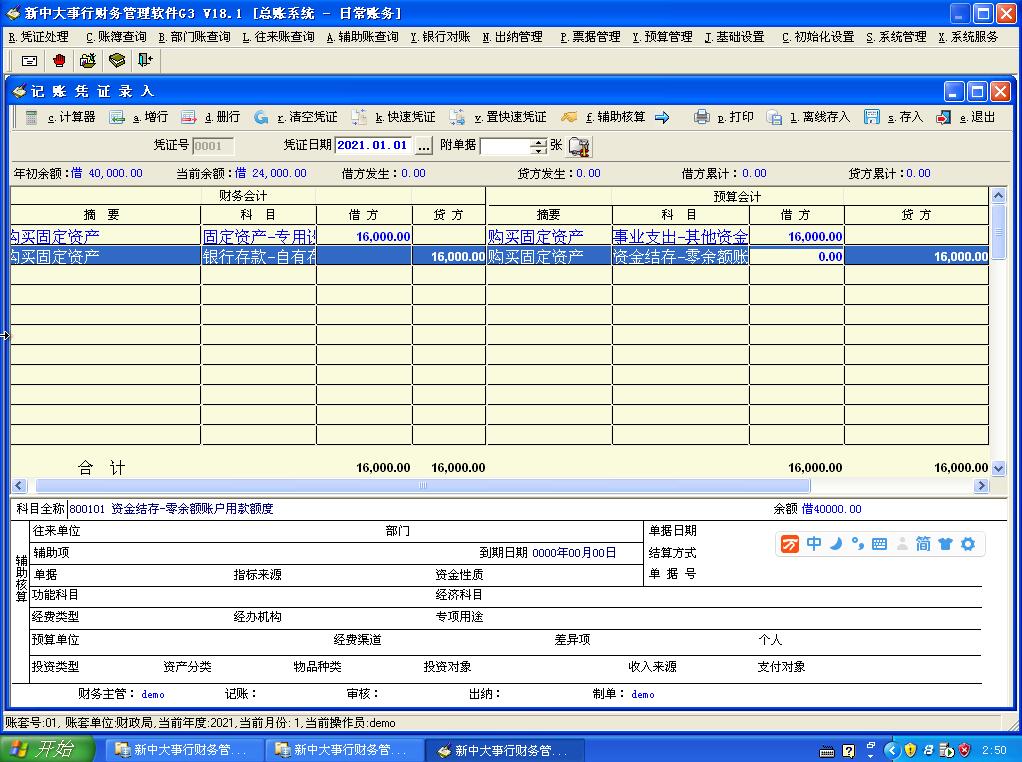Open the 基础设置 menu
1022x762 pixels.
pyautogui.click(x=735, y=37)
